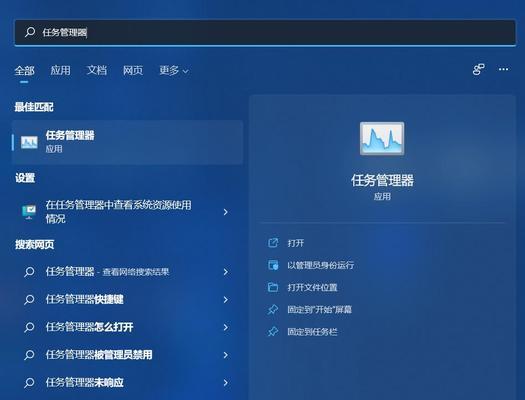This screenshot has height=400, width=525.
Task: Click the search magnifier icon in the search box
Action: click(30, 32)
